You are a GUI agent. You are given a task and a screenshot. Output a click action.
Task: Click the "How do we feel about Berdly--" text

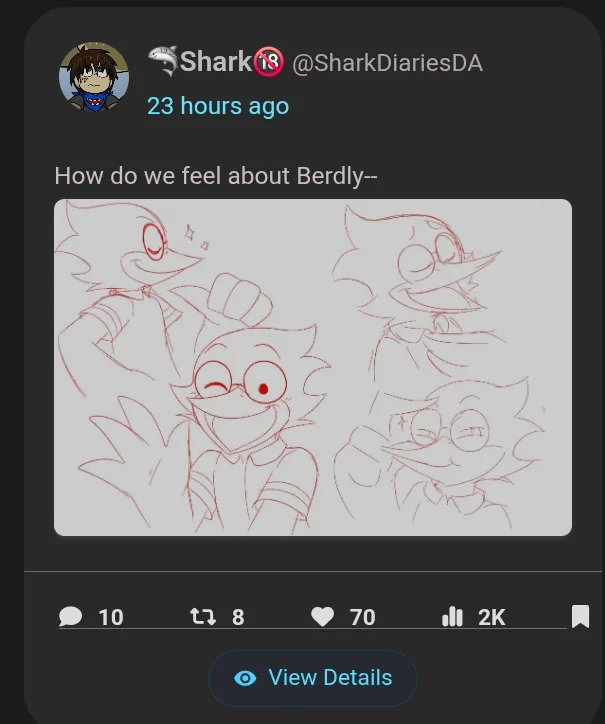[x=216, y=176]
